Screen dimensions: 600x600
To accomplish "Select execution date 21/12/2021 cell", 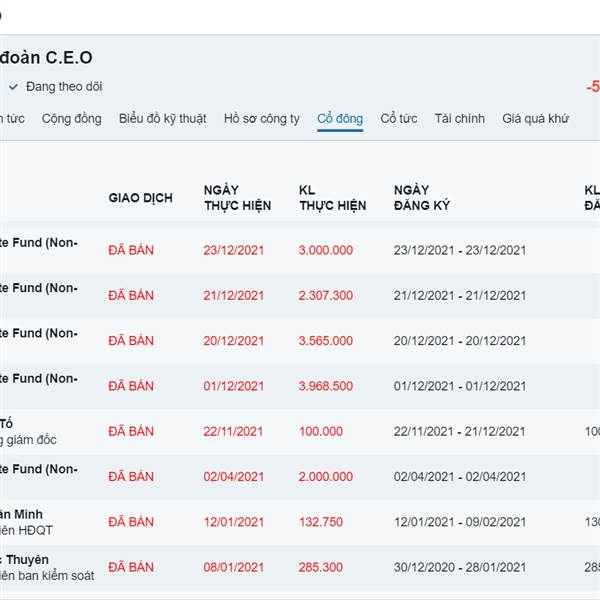I will pos(233,295).
